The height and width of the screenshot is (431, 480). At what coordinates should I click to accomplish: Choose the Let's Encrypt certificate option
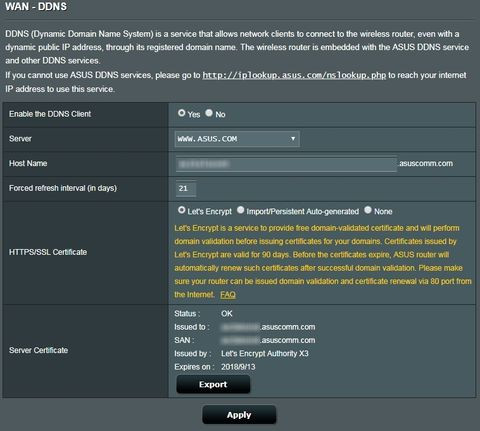182,210
